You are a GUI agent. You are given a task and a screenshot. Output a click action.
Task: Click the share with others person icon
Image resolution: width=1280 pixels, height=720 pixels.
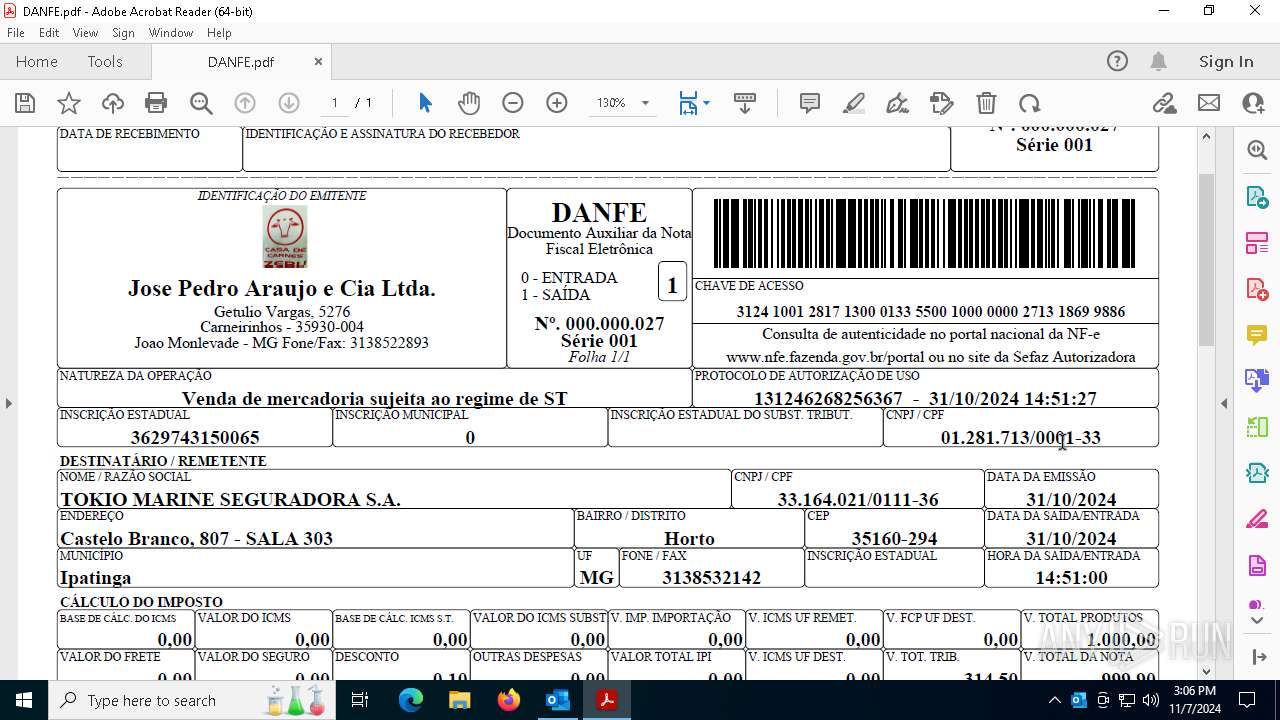click(x=1253, y=103)
